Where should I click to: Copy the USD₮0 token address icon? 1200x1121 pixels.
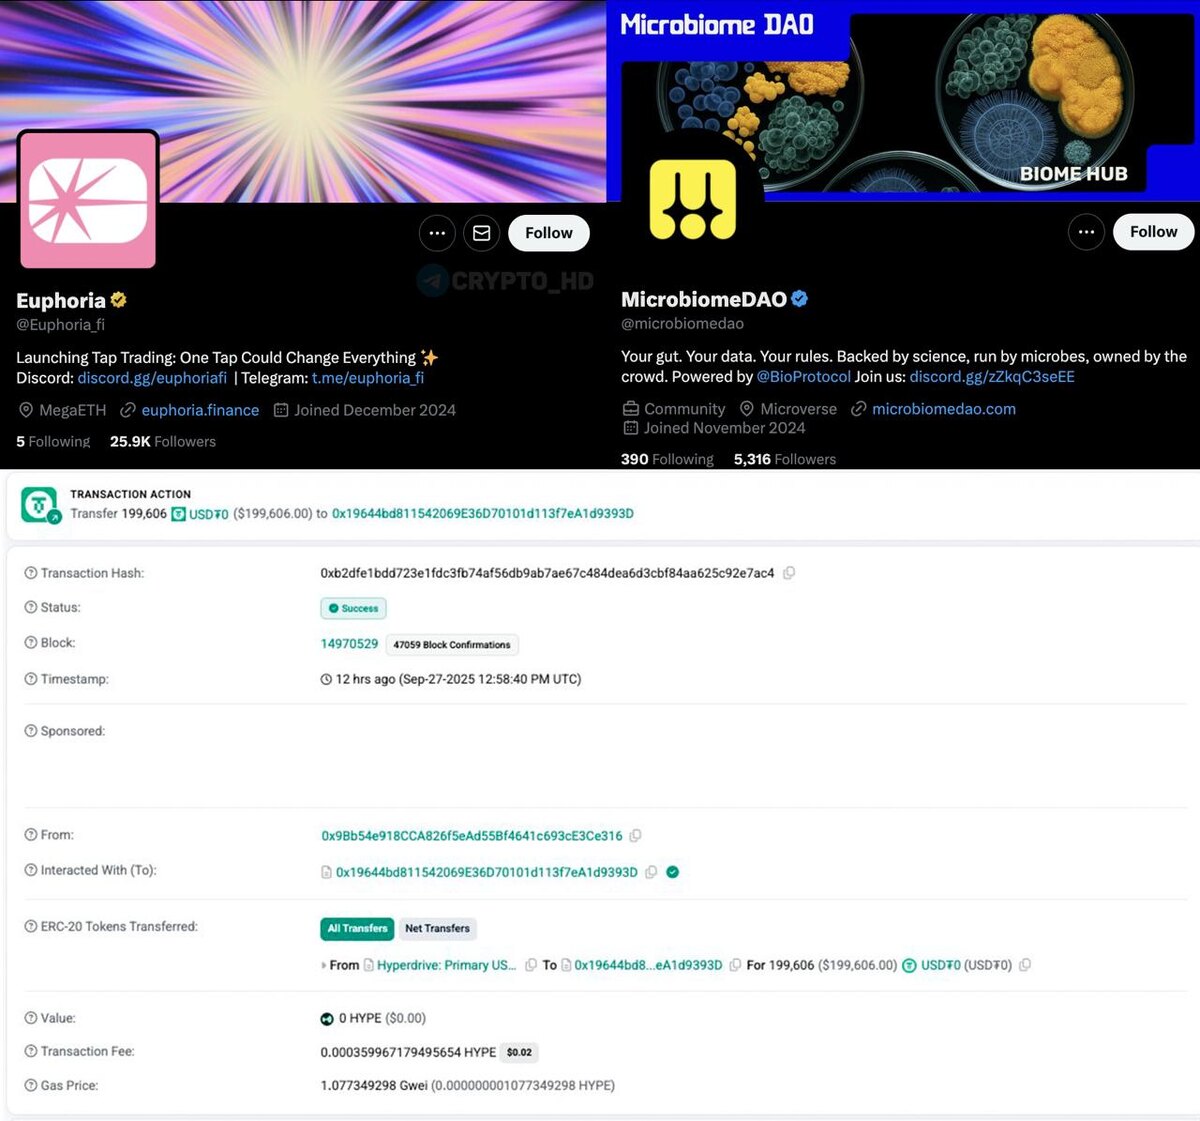coord(1025,965)
